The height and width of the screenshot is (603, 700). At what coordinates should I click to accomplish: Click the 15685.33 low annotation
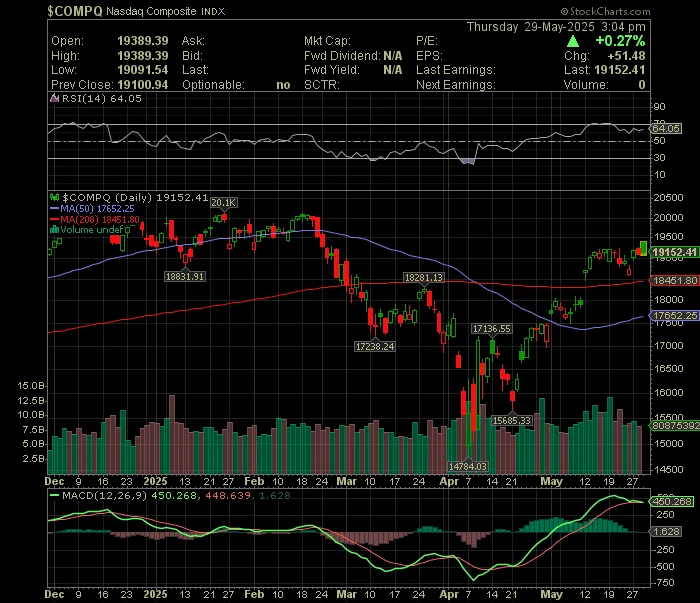click(512, 420)
